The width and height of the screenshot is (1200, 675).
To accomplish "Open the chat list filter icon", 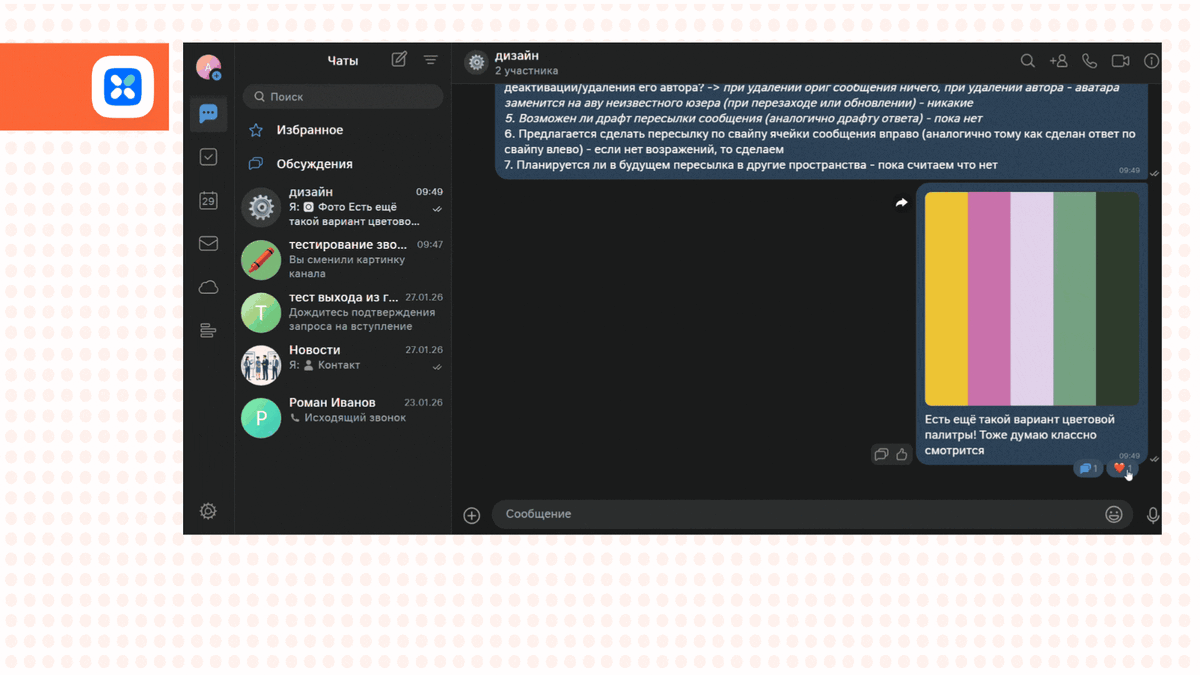I will [431, 60].
